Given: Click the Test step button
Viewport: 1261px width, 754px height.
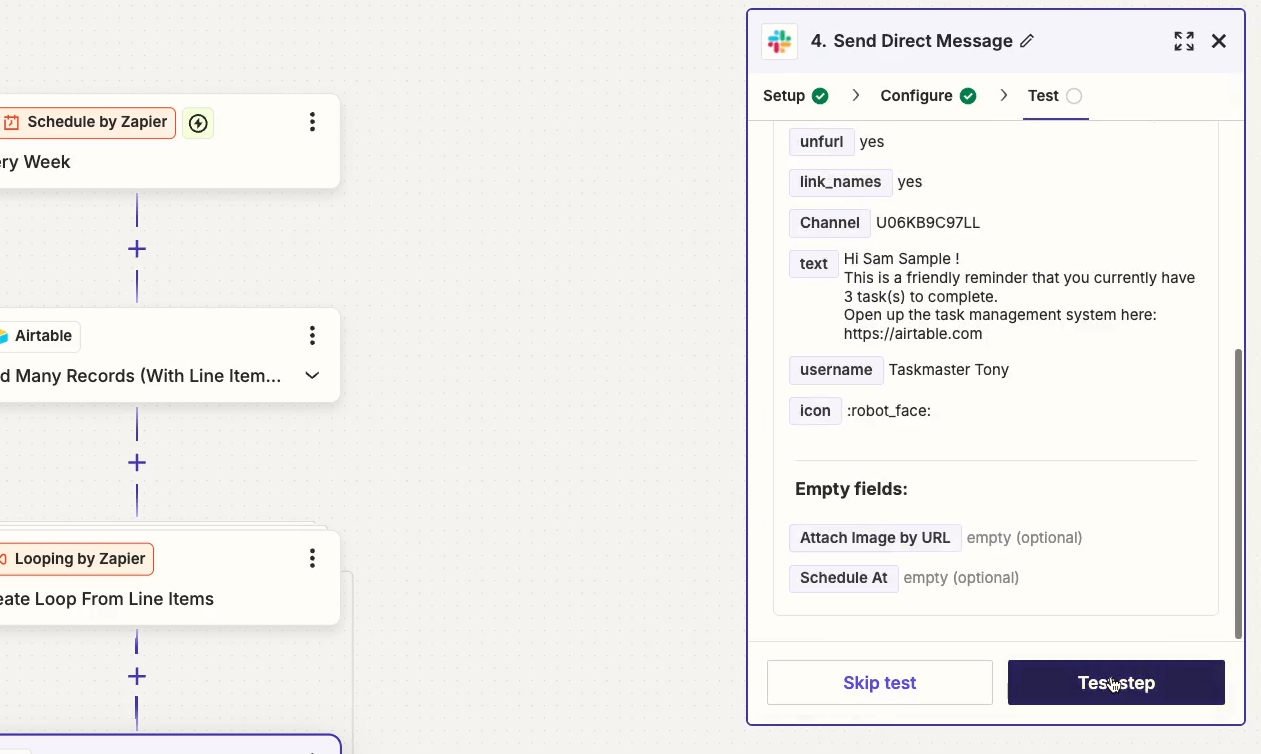Looking at the screenshot, I should (x=1116, y=683).
